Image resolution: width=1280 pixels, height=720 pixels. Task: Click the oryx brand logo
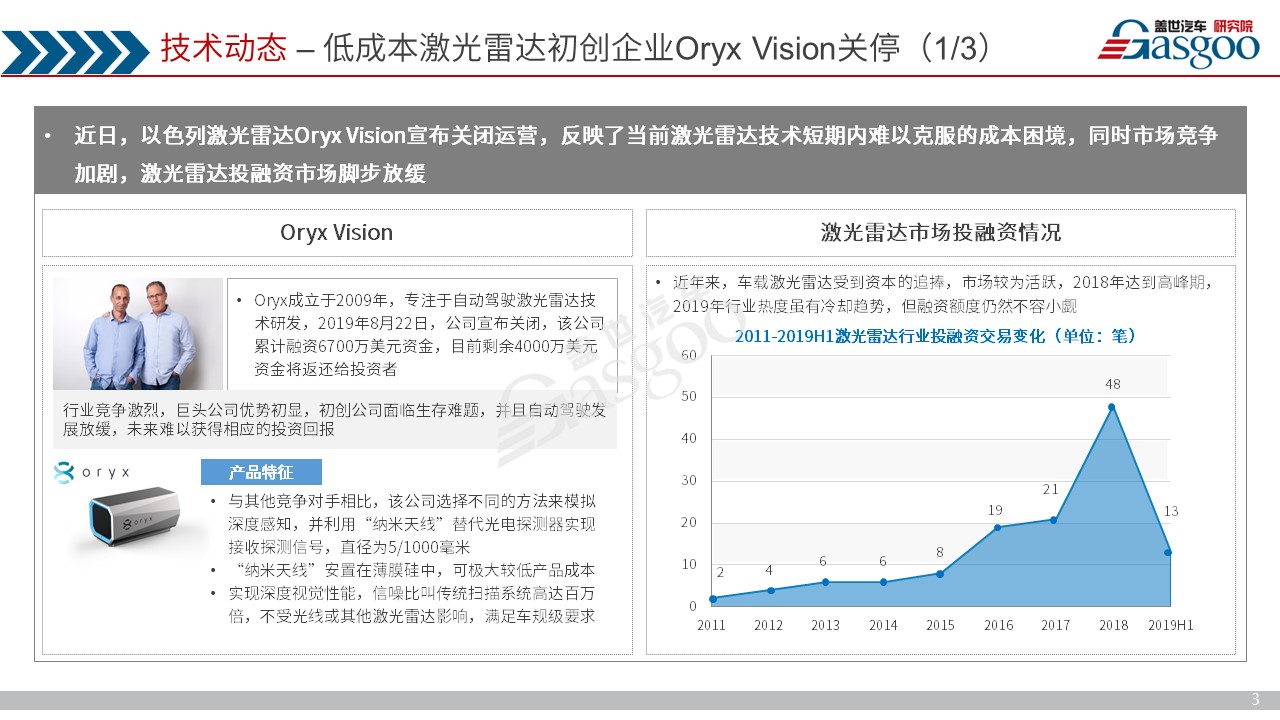[x=93, y=471]
